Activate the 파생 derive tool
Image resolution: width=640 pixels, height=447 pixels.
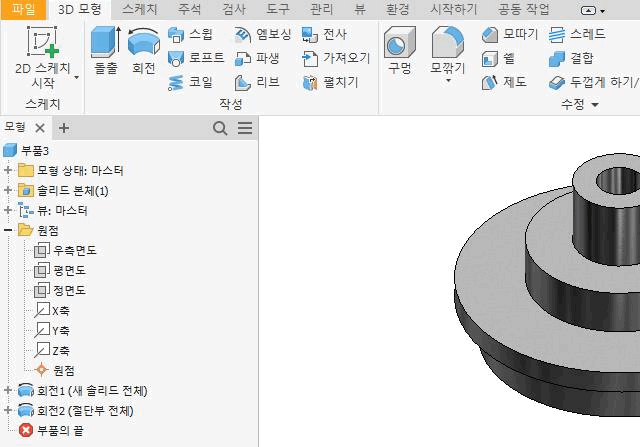[x=257, y=58]
